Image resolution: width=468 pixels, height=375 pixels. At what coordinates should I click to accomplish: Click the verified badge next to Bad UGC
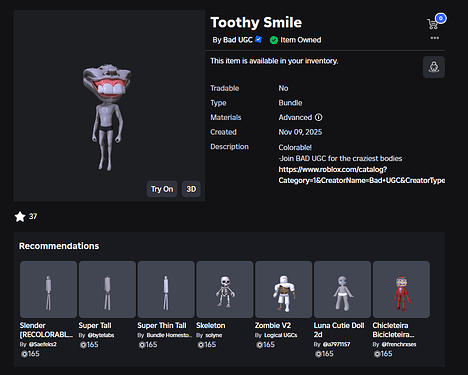(x=259, y=40)
